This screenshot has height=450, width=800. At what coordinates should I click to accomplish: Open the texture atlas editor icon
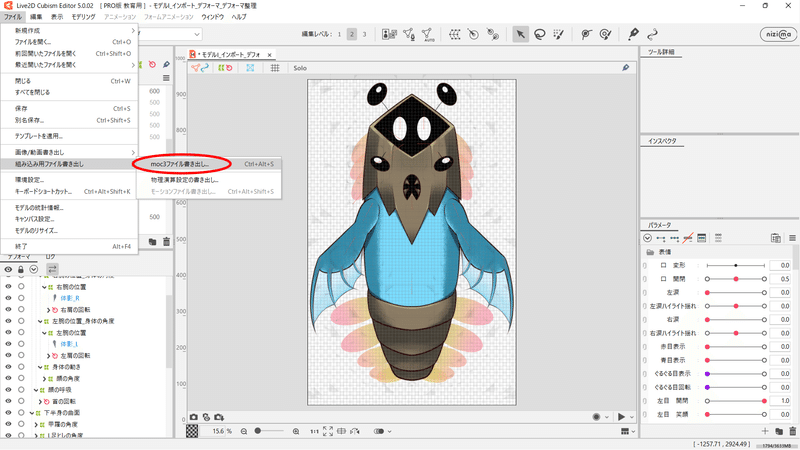tap(389, 34)
